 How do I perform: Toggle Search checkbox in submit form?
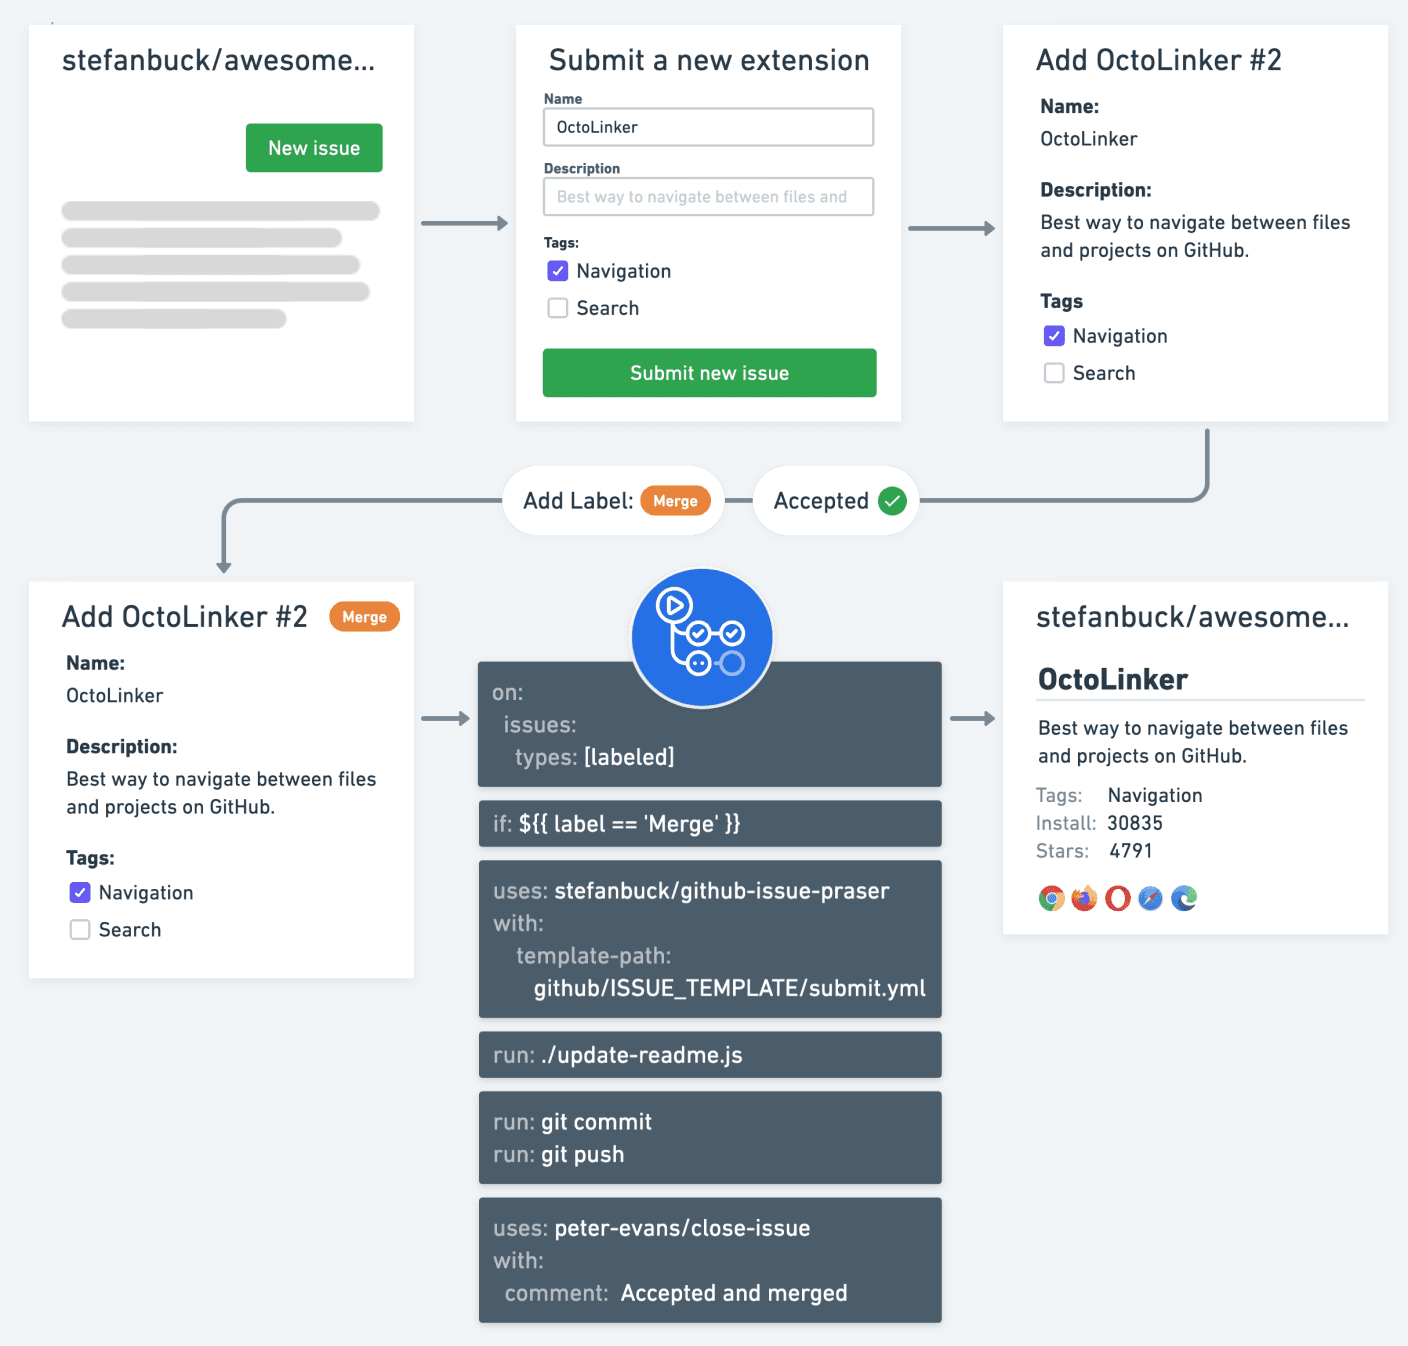tap(558, 308)
